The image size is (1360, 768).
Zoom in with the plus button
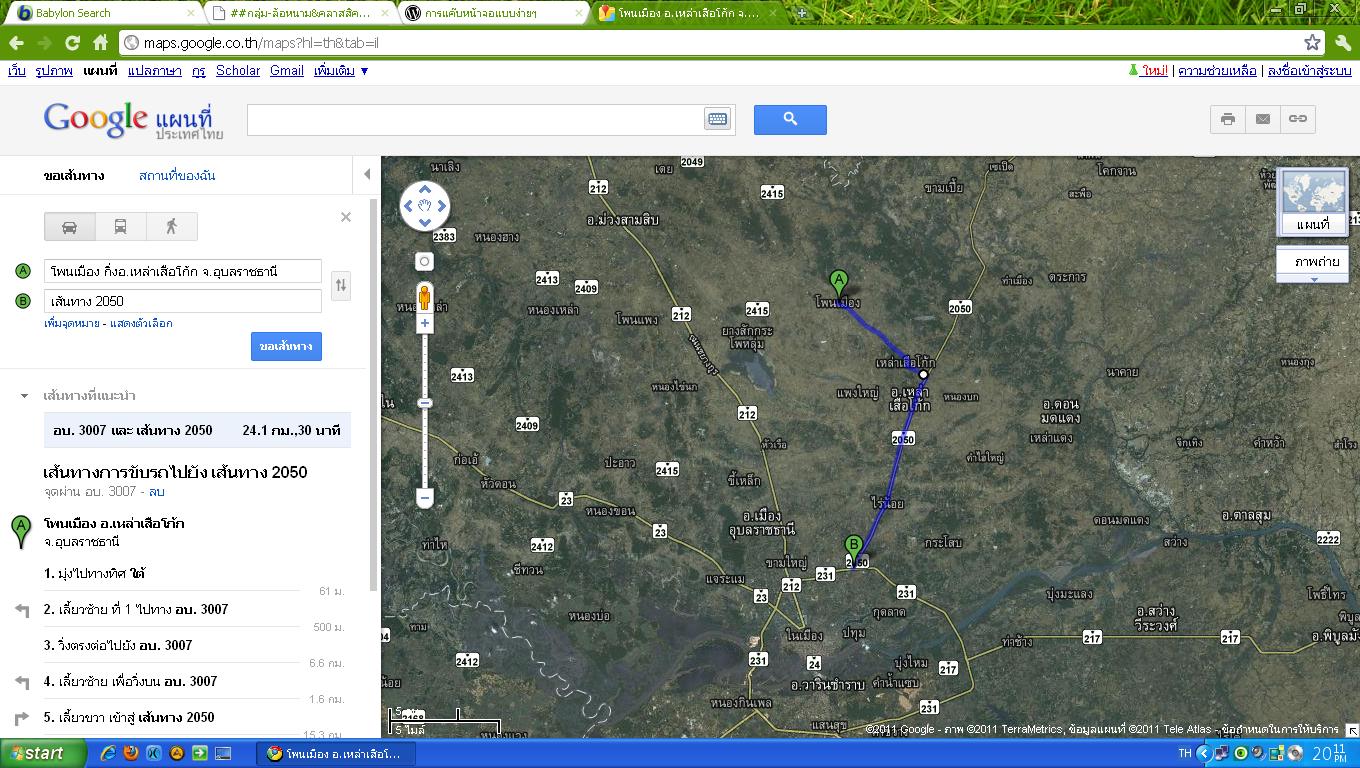(425, 323)
